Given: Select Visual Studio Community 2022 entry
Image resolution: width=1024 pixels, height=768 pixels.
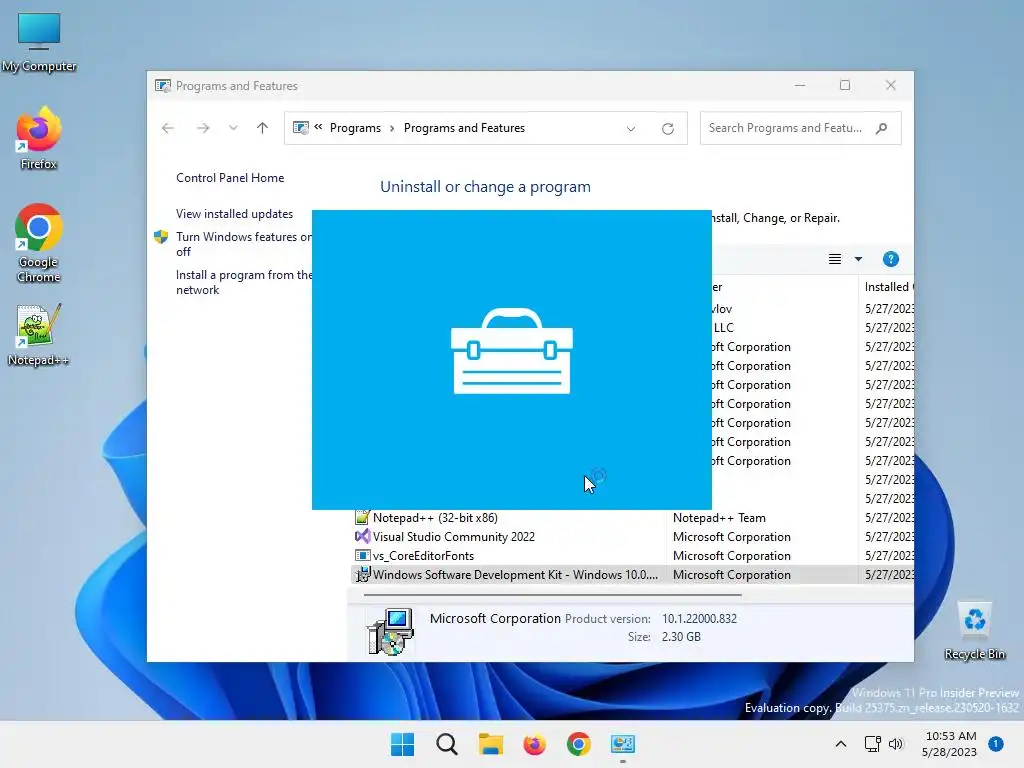Looking at the screenshot, I should [631, 537].
